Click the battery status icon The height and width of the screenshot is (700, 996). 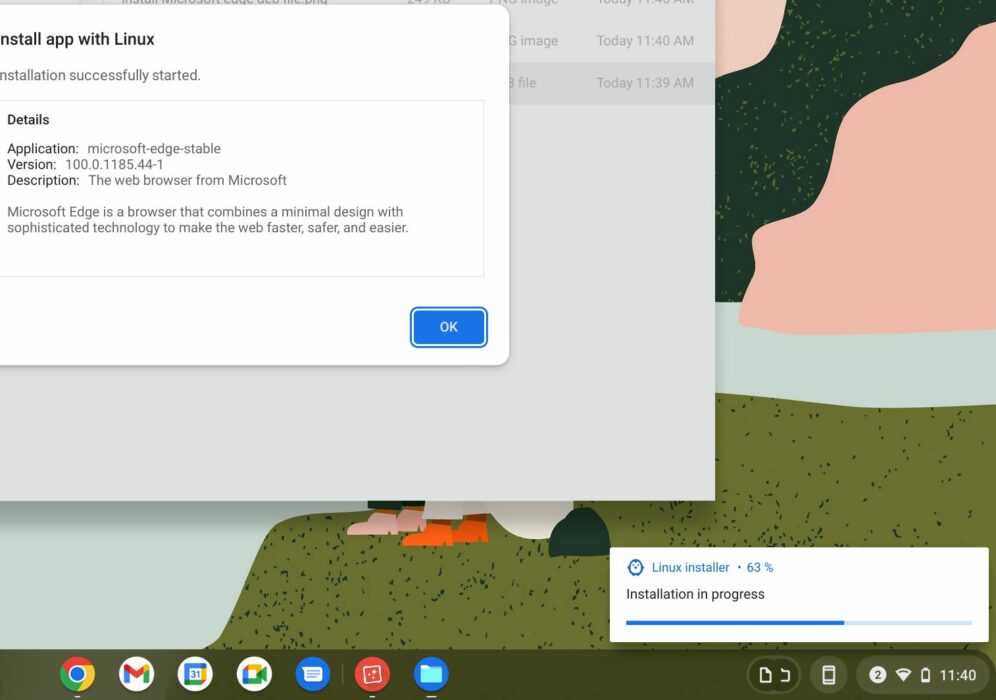(924, 674)
